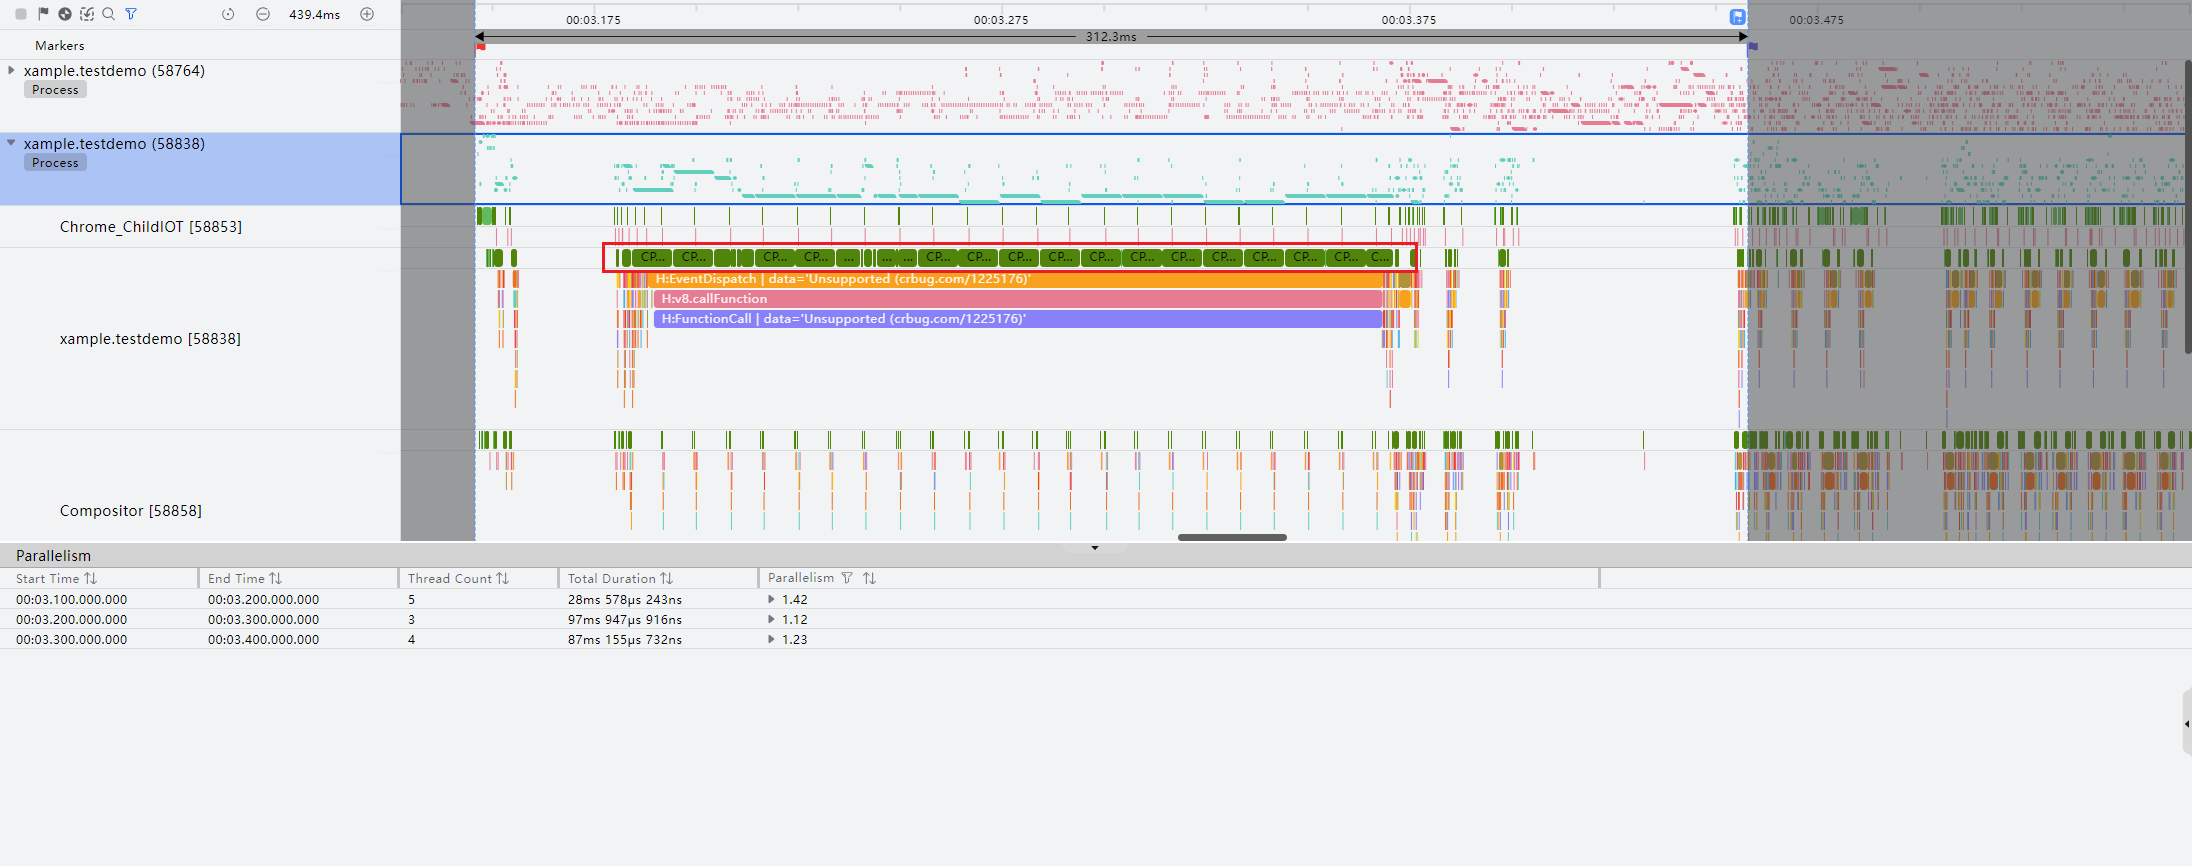This screenshot has height=866, width=2192.
Task: Toggle the blue filter funnel icon
Action: 131,14
